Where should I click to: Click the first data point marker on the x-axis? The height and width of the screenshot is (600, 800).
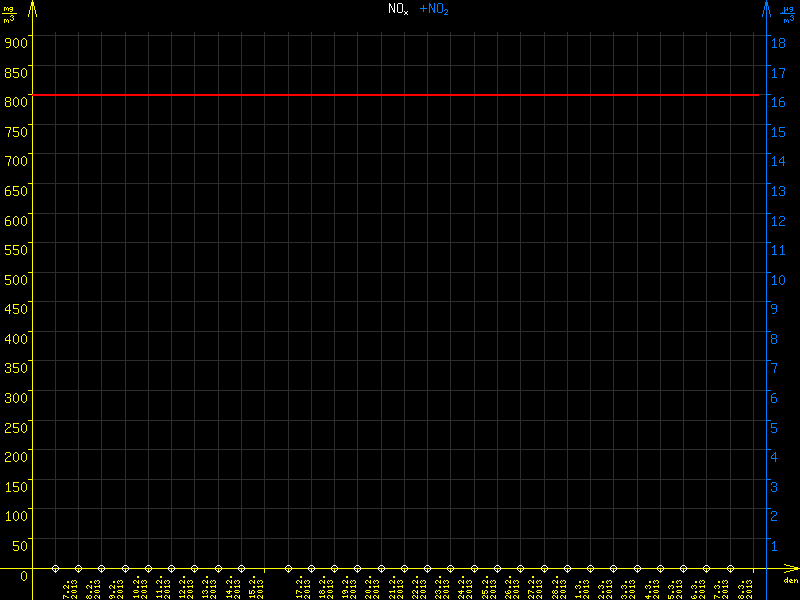[55, 568]
